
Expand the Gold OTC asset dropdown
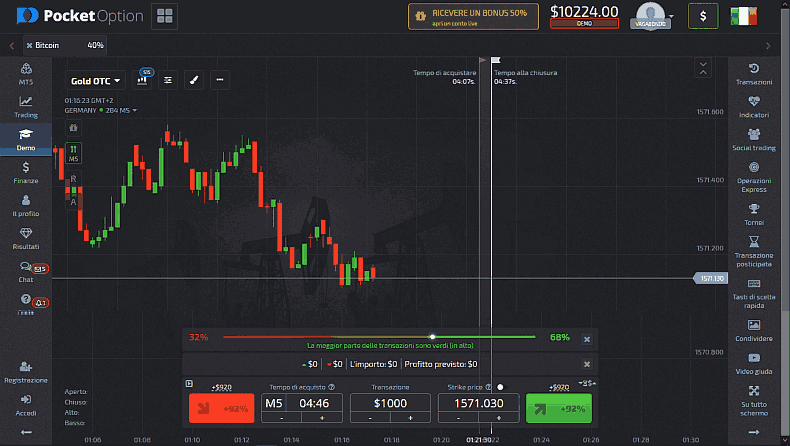(x=95, y=80)
